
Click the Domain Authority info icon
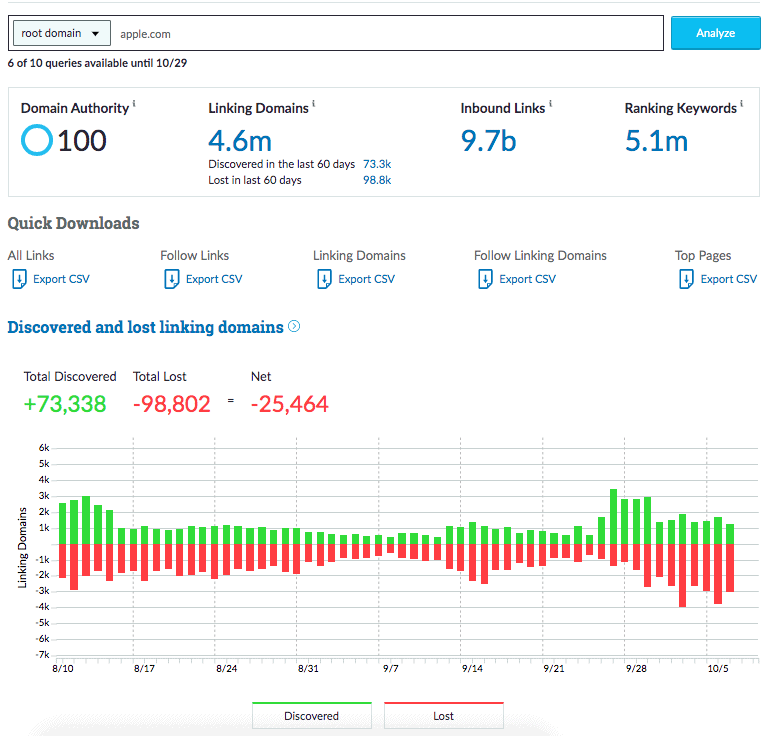coord(134,103)
